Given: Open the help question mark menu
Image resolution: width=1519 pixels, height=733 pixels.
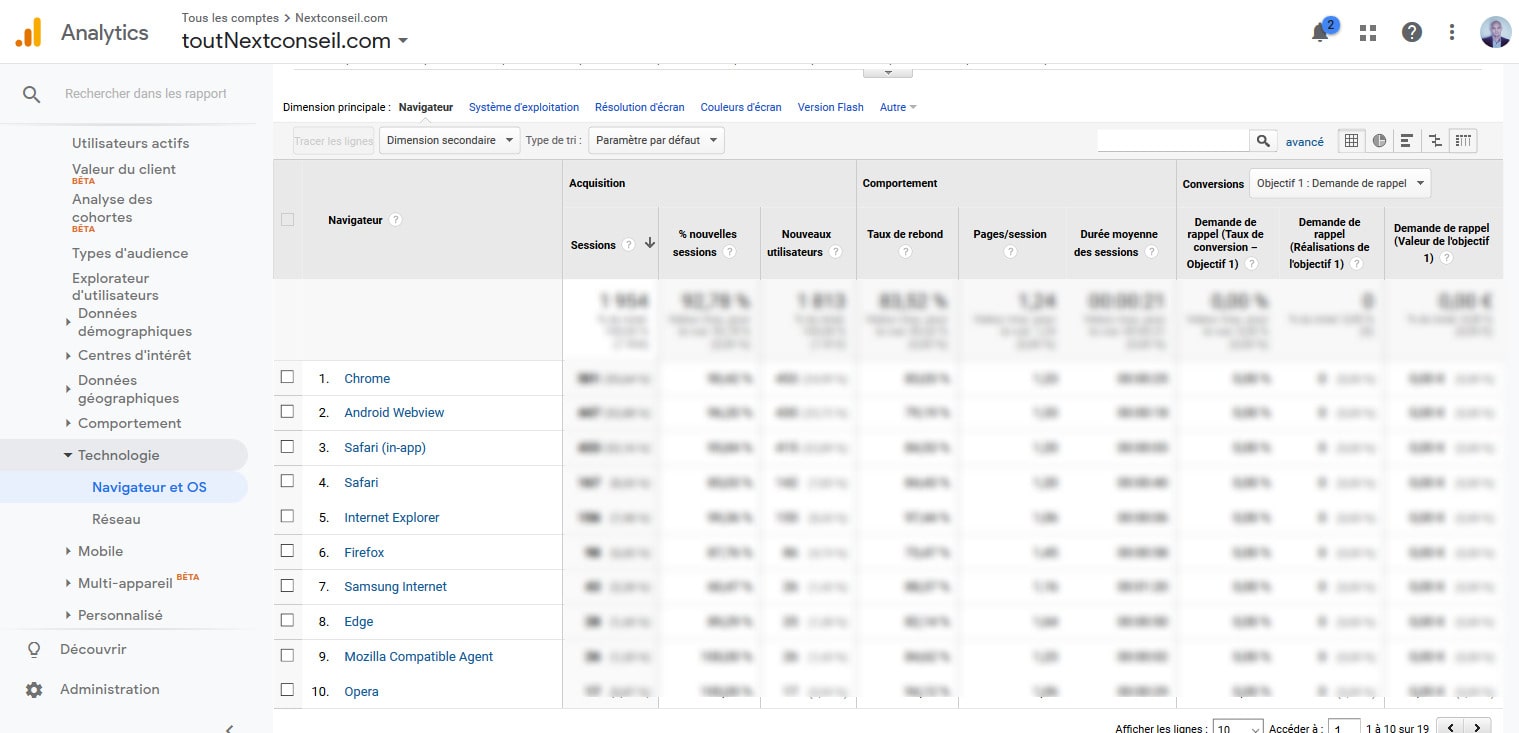Looking at the screenshot, I should point(1412,32).
